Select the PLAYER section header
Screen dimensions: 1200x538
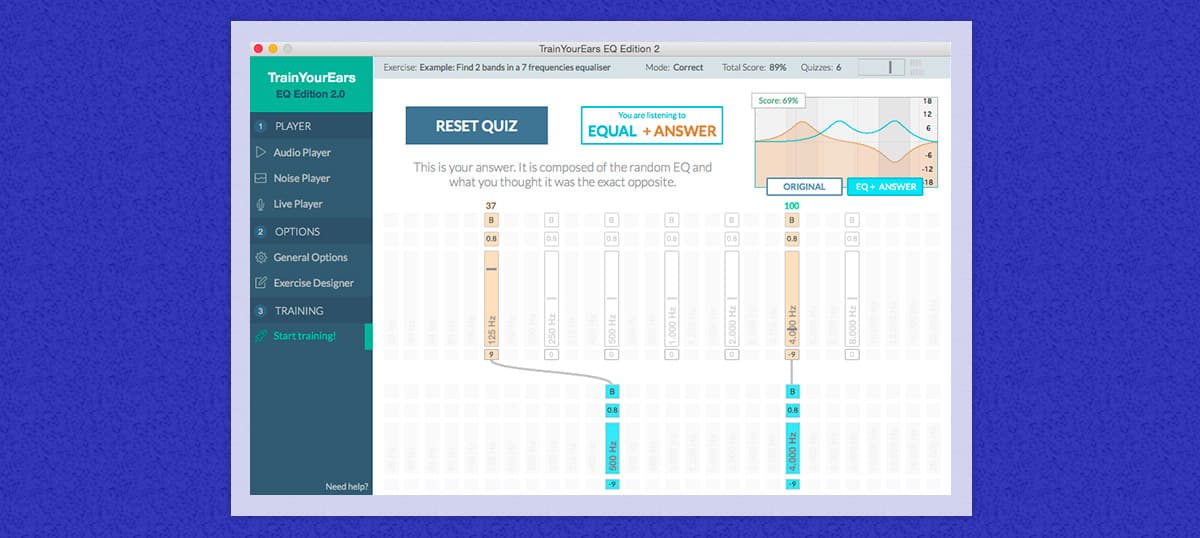click(x=311, y=126)
